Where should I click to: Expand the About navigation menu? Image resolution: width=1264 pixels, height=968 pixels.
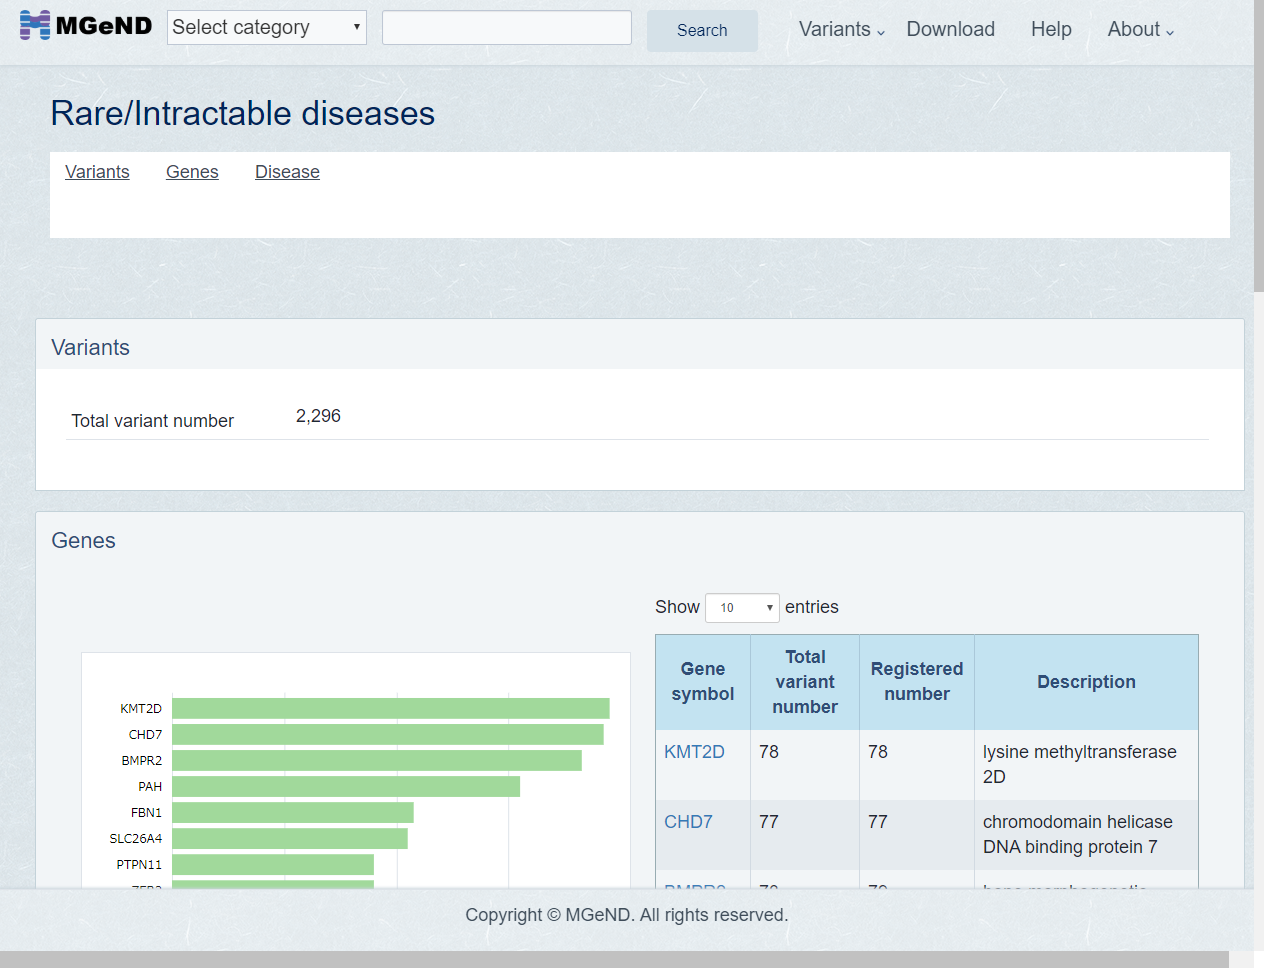pos(1140,30)
